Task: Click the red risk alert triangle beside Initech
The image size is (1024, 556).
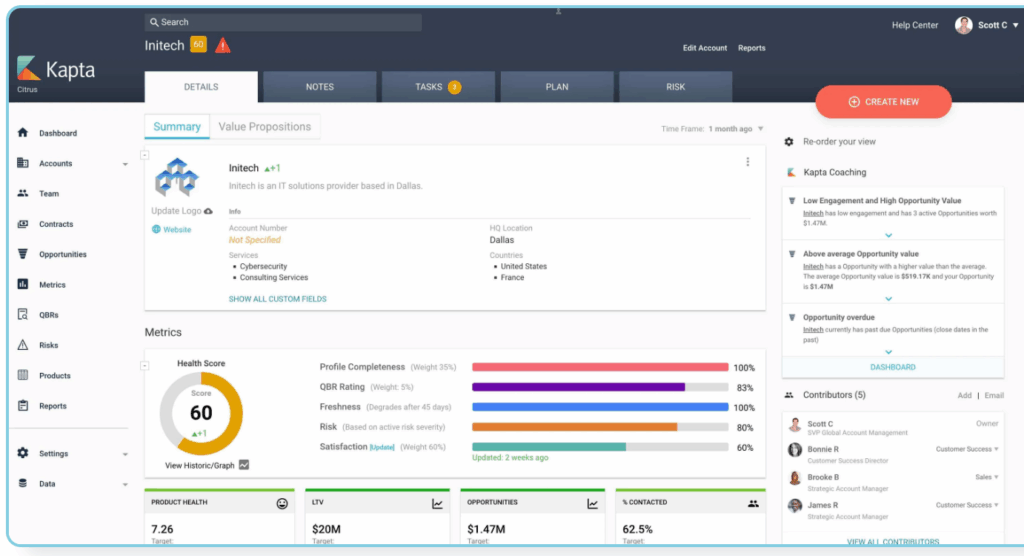Action: 223,45
